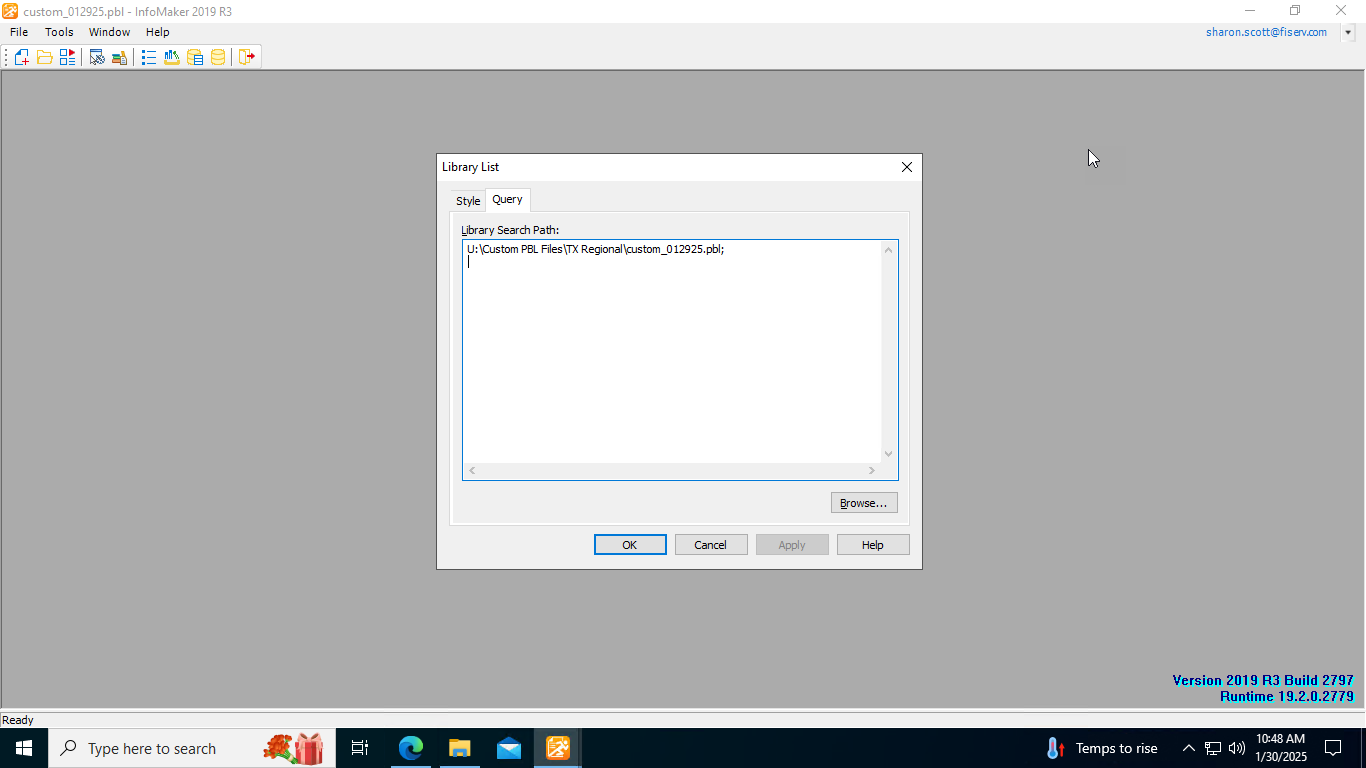The width and height of the screenshot is (1366, 768).
Task: Click inside the Library Search Path box
Action: pos(670,350)
